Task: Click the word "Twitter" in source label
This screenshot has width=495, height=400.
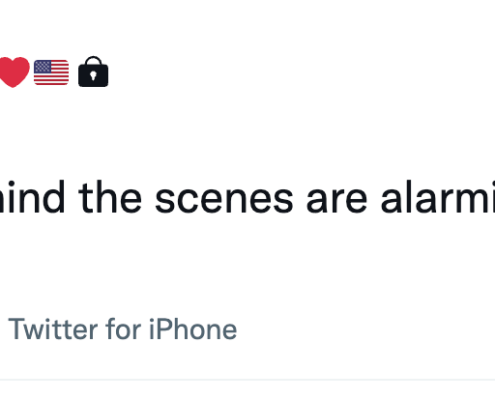Action: click(x=53, y=329)
